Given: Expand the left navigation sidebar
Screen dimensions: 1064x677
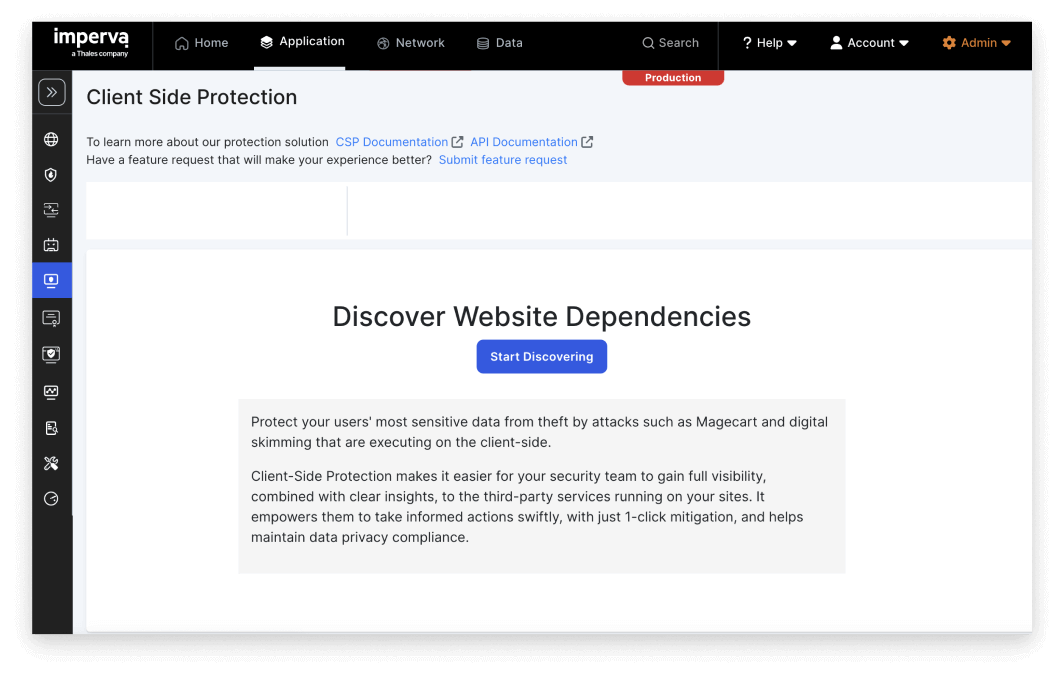Looking at the screenshot, I should [52, 91].
